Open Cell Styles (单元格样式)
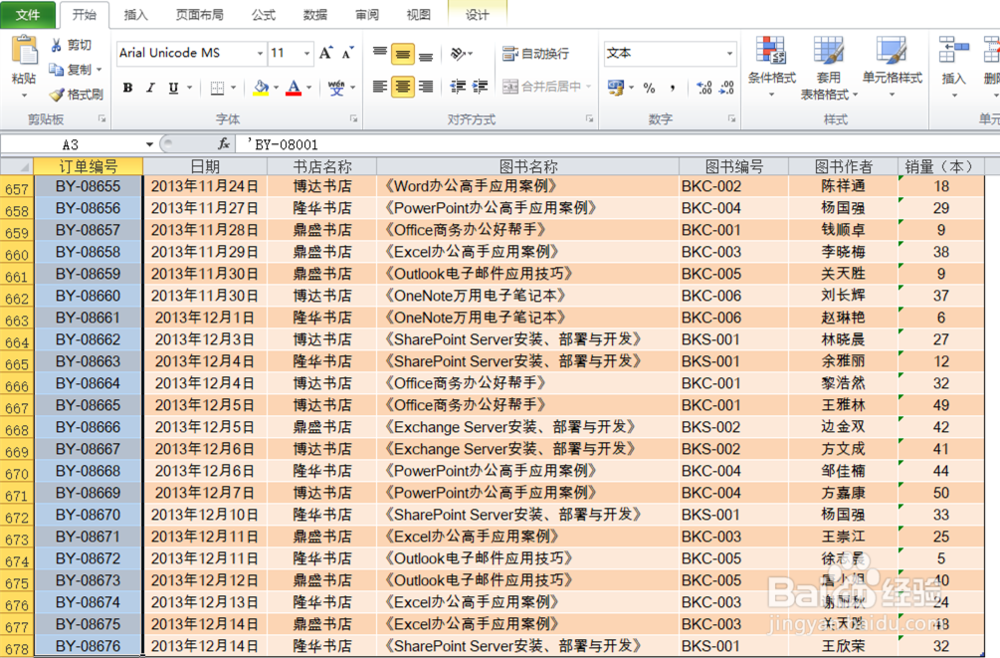The height and width of the screenshot is (658, 1000). (892, 68)
